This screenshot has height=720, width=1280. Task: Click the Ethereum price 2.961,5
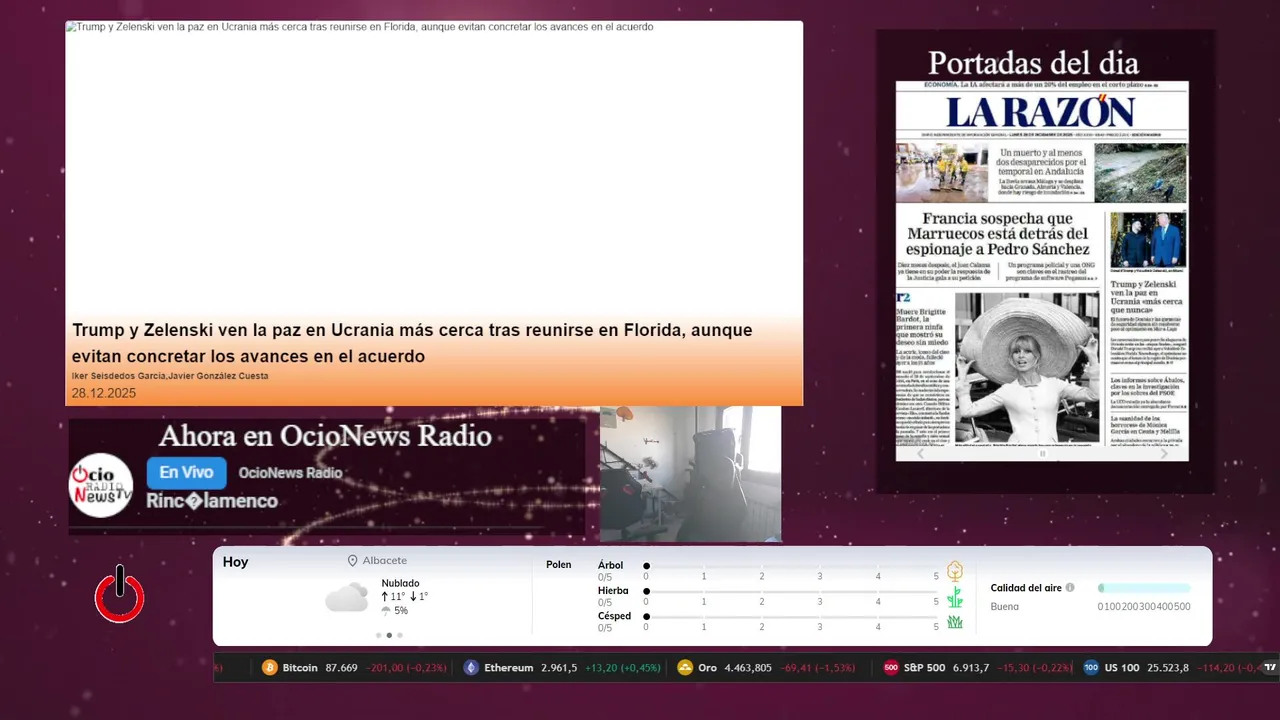(559, 667)
